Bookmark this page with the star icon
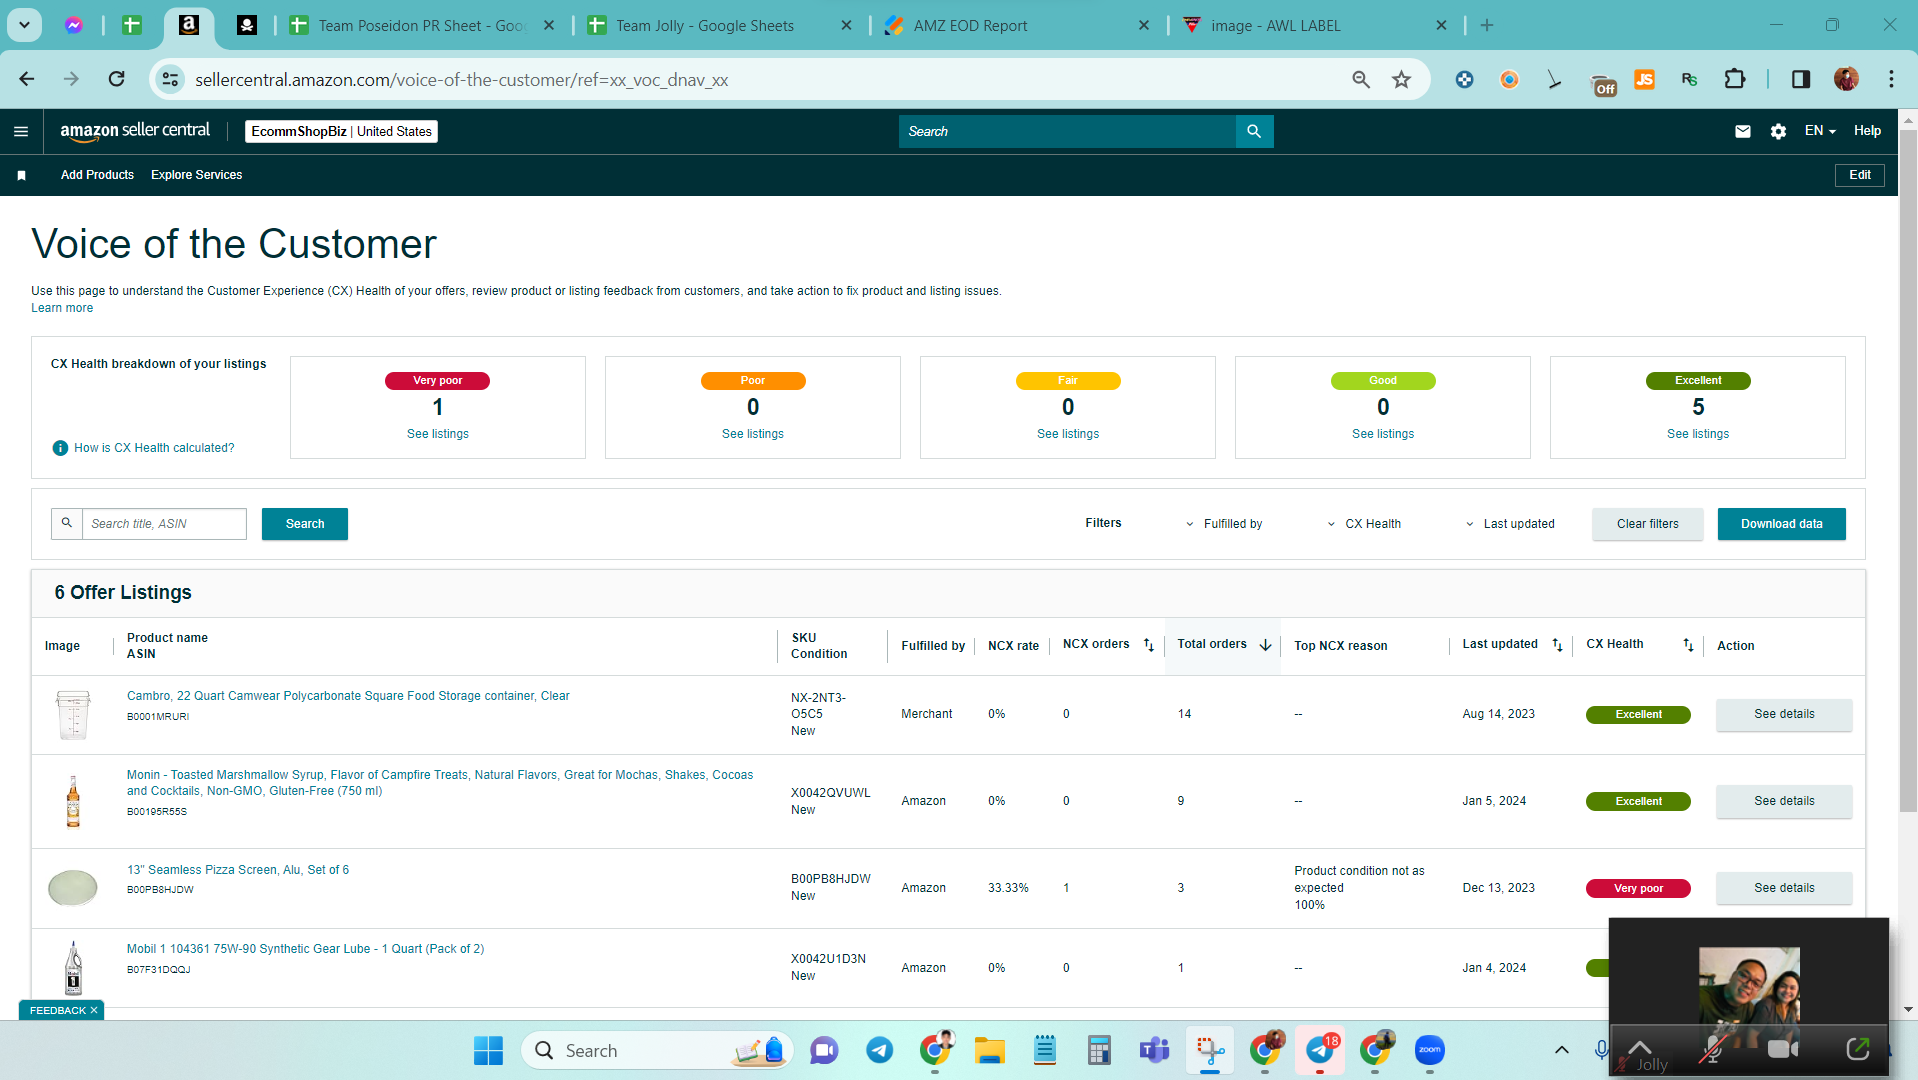Screen dimensions: 1918x1080 tap(1401, 79)
